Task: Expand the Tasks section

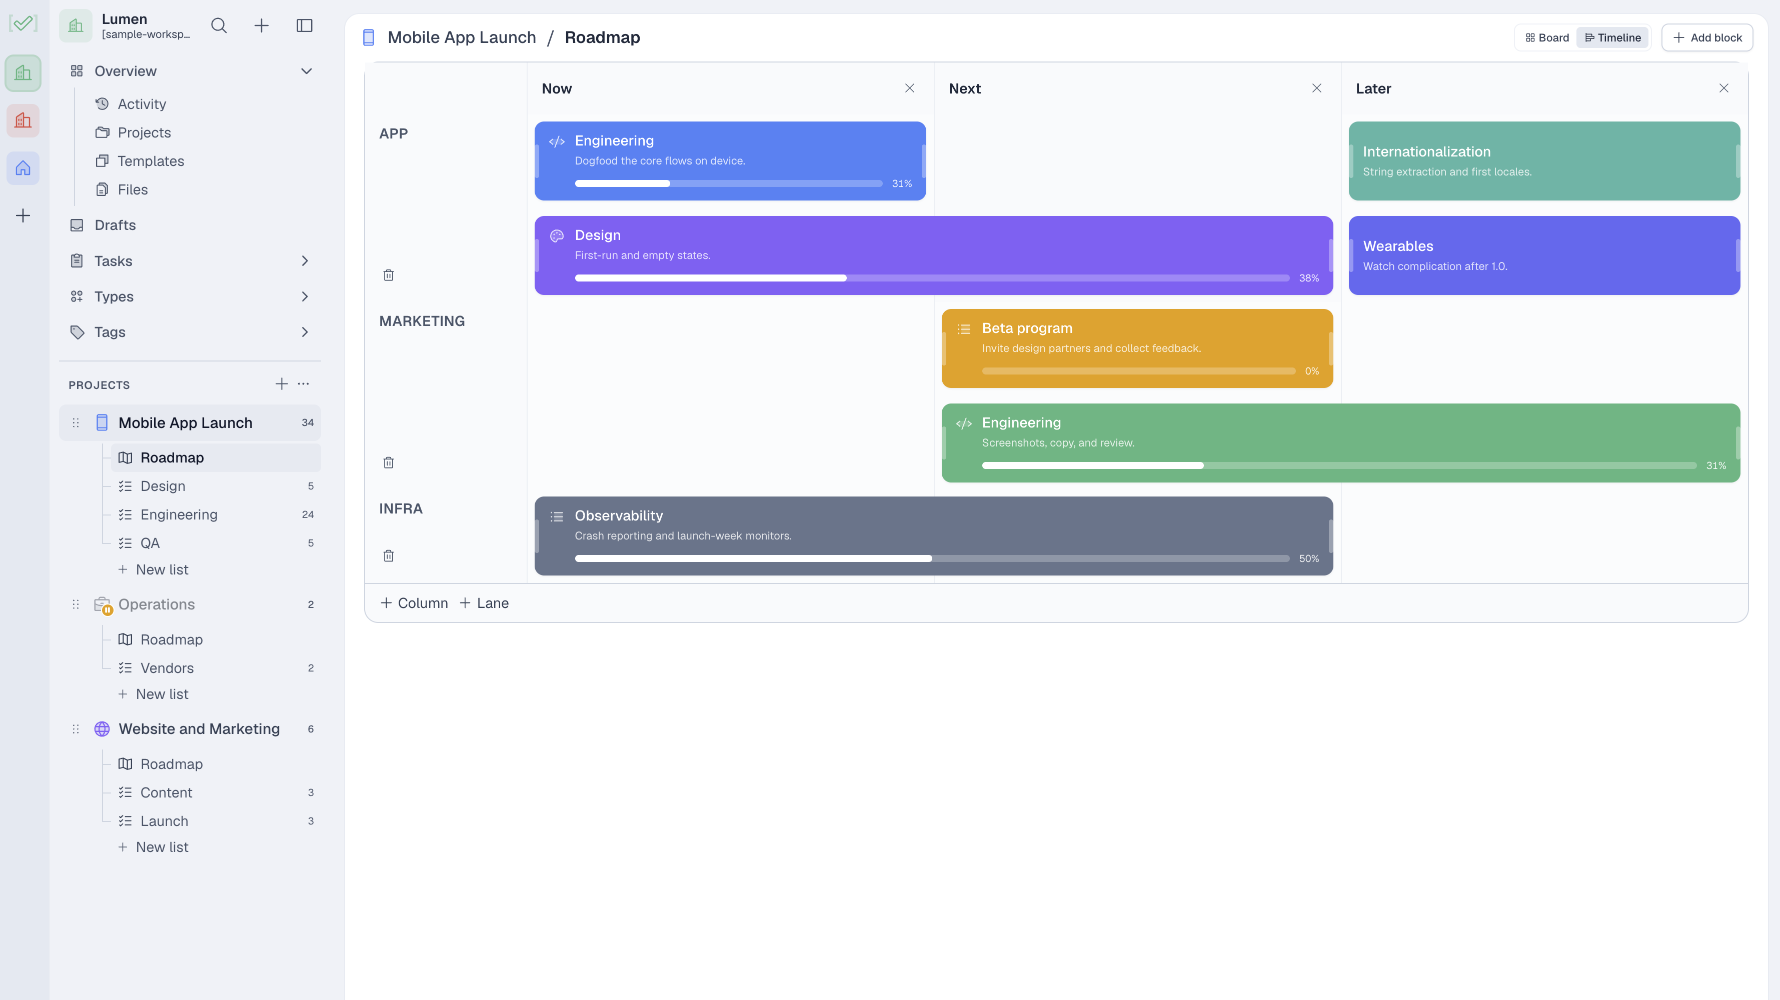Action: pyautogui.click(x=305, y=261)
